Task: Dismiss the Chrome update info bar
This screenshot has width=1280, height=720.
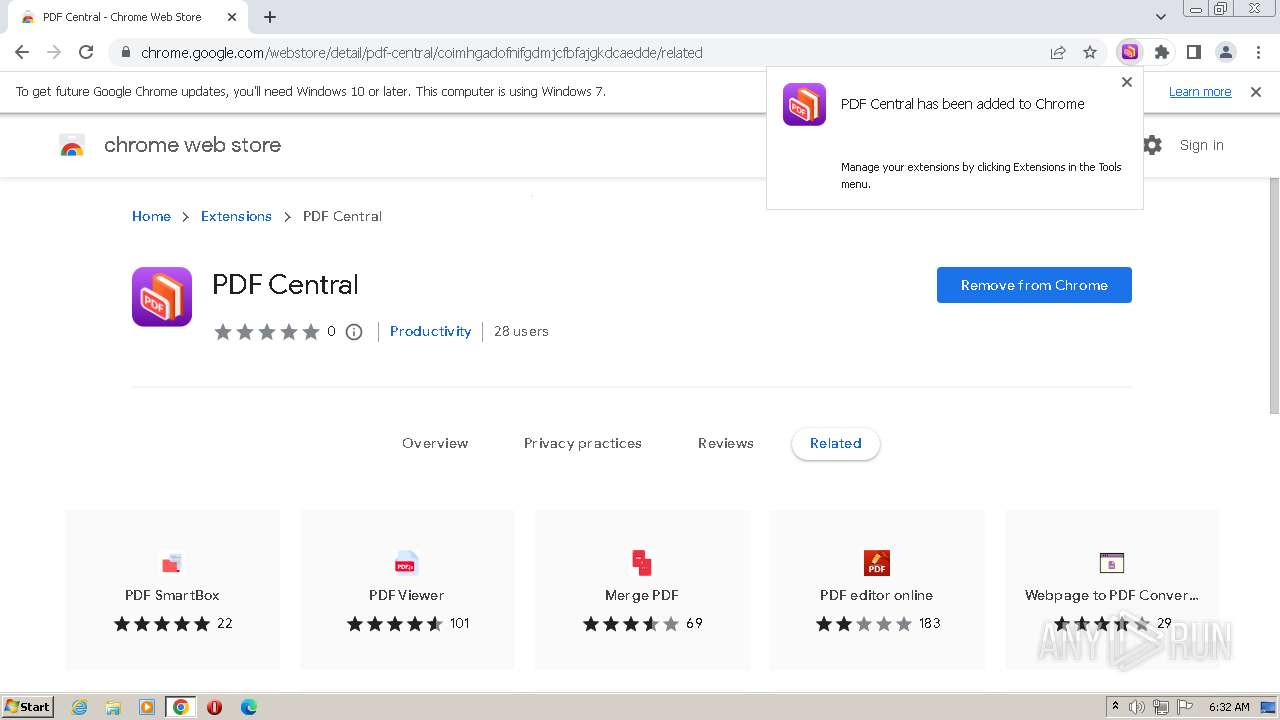Action: [x=1256, y=91]
